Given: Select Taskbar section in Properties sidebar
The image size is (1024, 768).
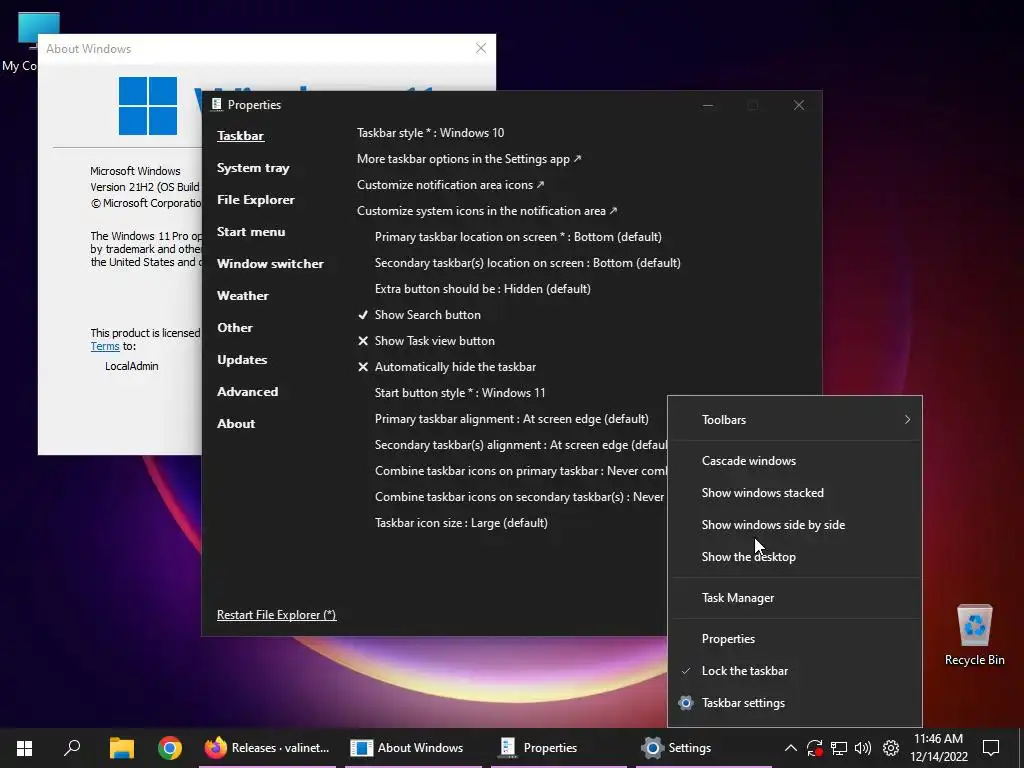Looking at the screenshot, I should coord(240,136).
